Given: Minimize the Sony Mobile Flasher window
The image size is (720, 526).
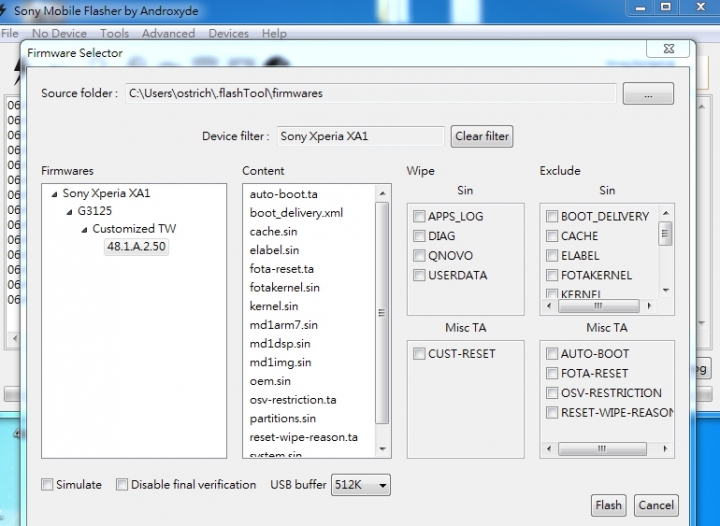Looking at the screenshot, I should click(x=640, y=7).
